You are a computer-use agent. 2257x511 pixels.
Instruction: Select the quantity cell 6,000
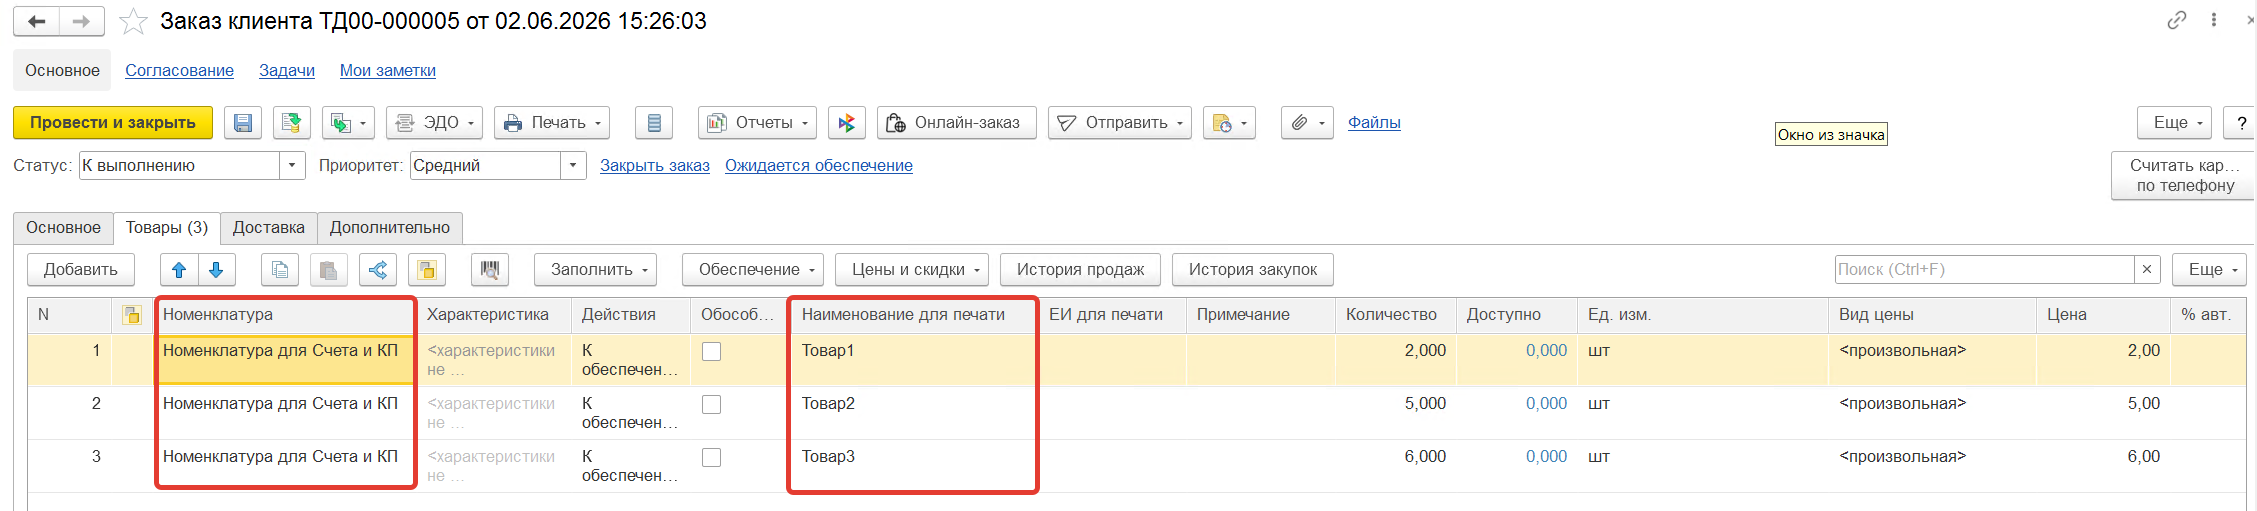(1395, 466)
